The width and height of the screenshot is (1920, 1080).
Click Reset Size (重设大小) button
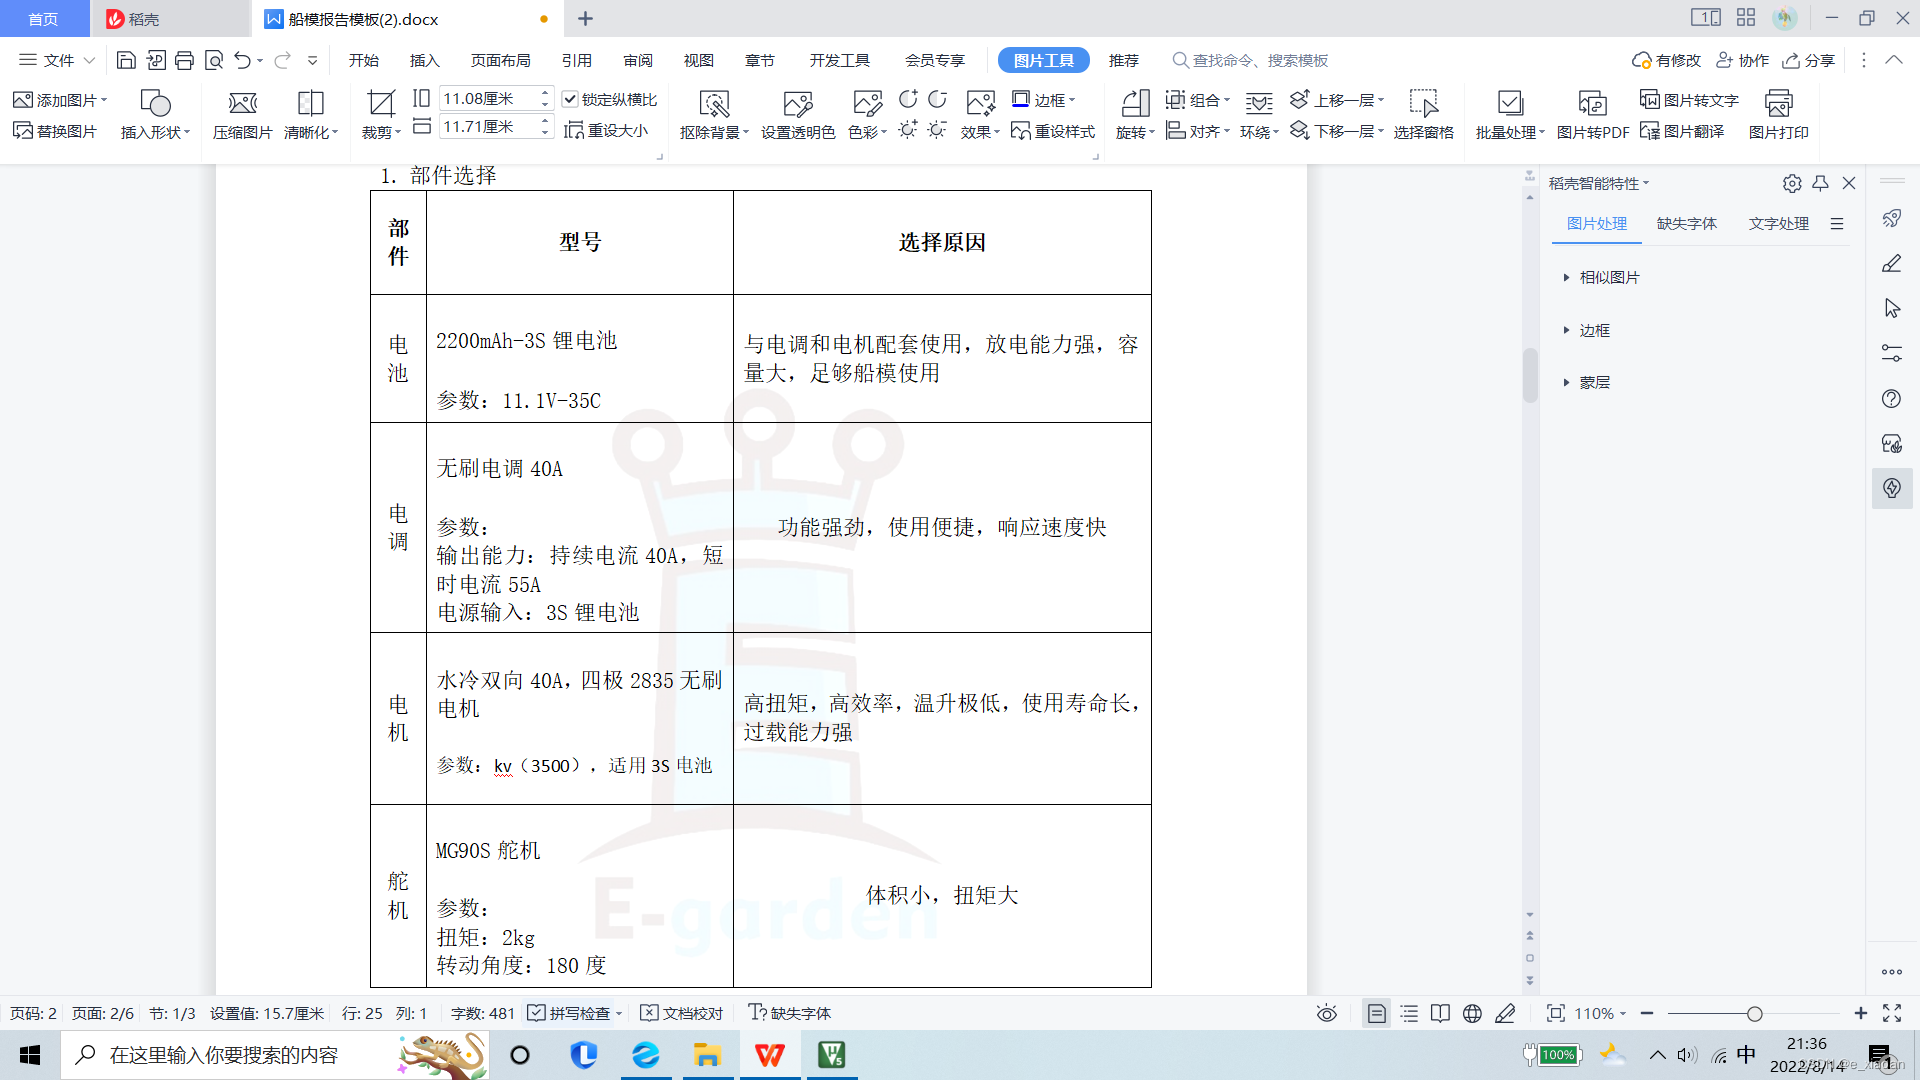click(x=606, y=131)
